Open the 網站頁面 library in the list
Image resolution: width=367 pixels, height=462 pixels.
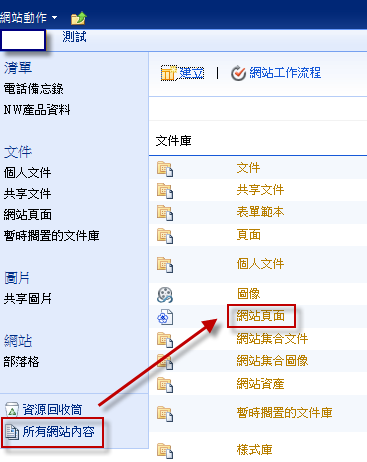[261, 315]
